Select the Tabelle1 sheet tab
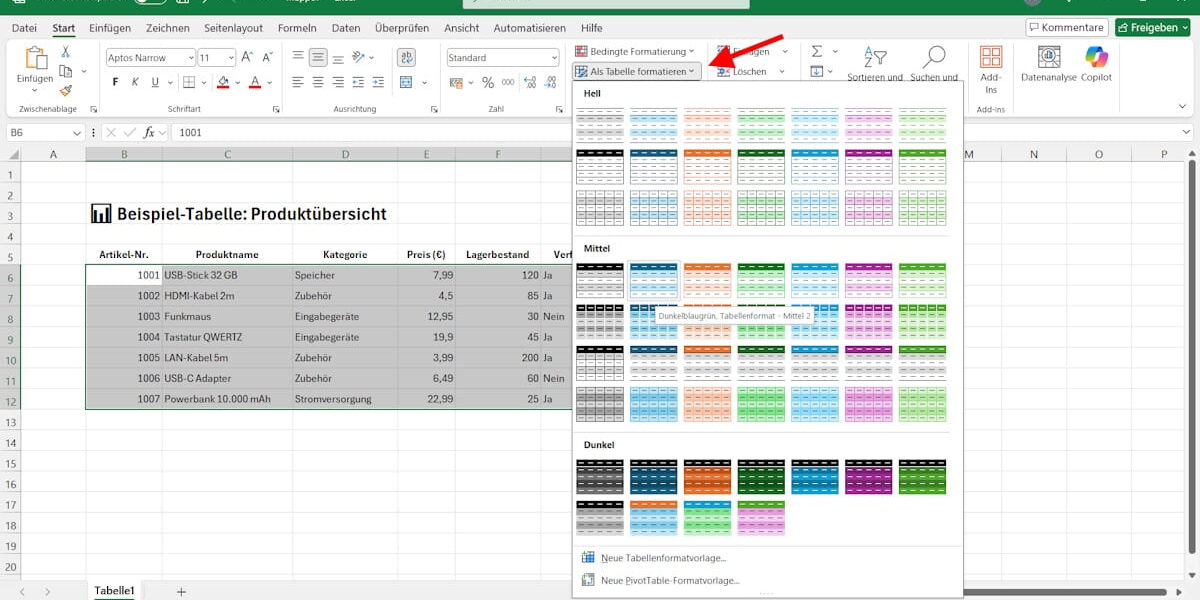This screenshot has height=600, width=1200. click(x=114, y=591)
